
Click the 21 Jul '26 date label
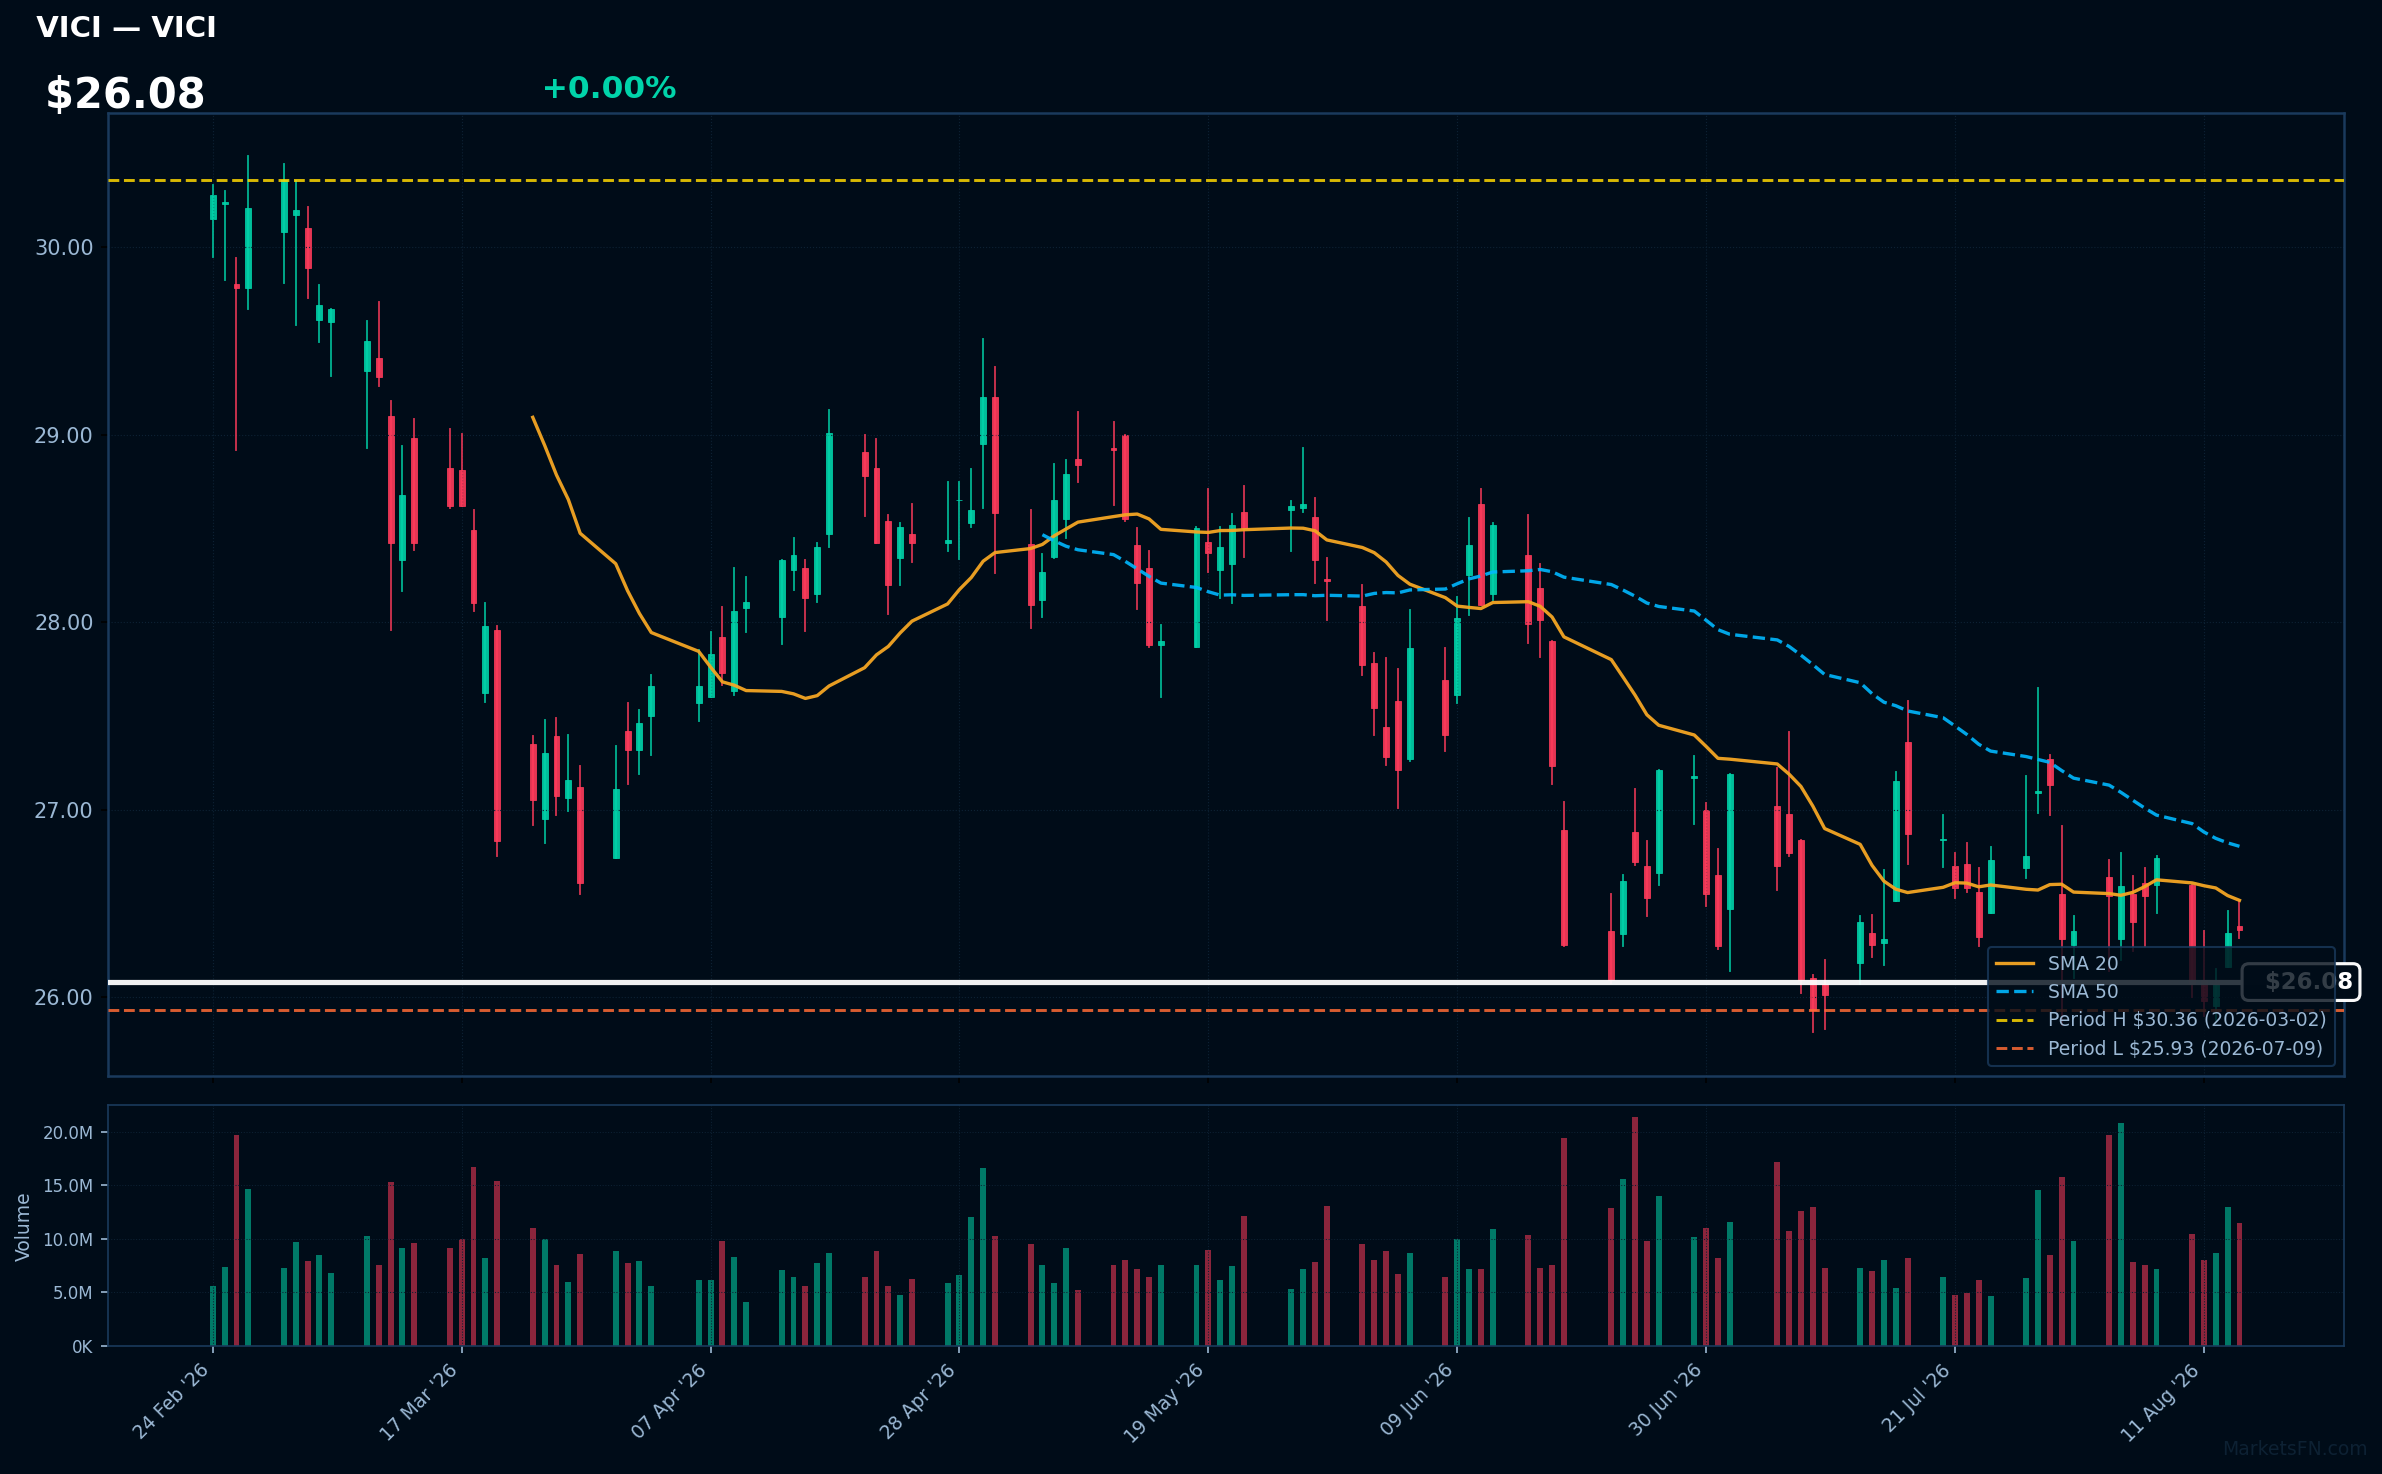pyautogui.click(x=1915, y=1399)
